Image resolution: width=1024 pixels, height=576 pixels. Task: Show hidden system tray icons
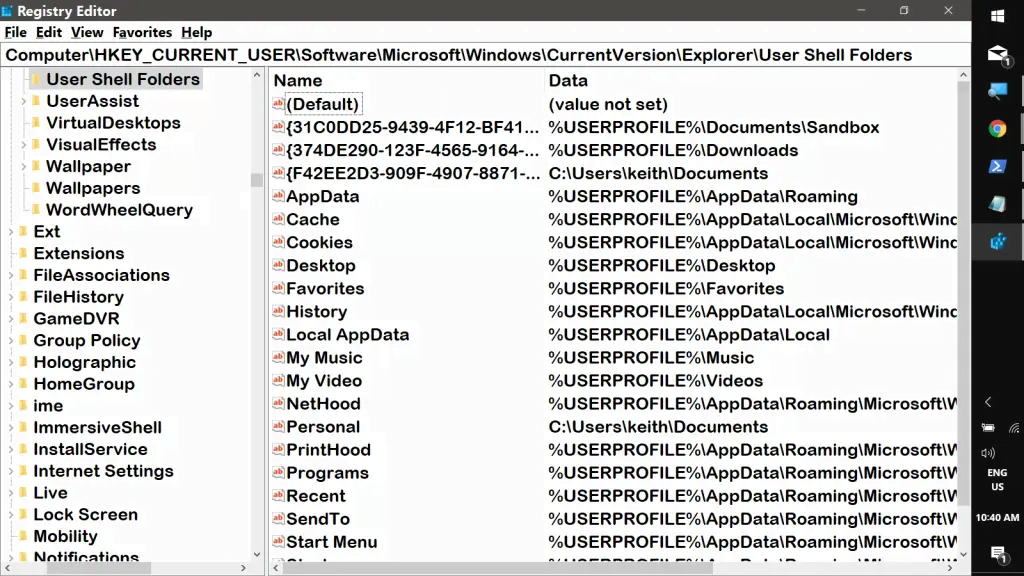point(988,402)
